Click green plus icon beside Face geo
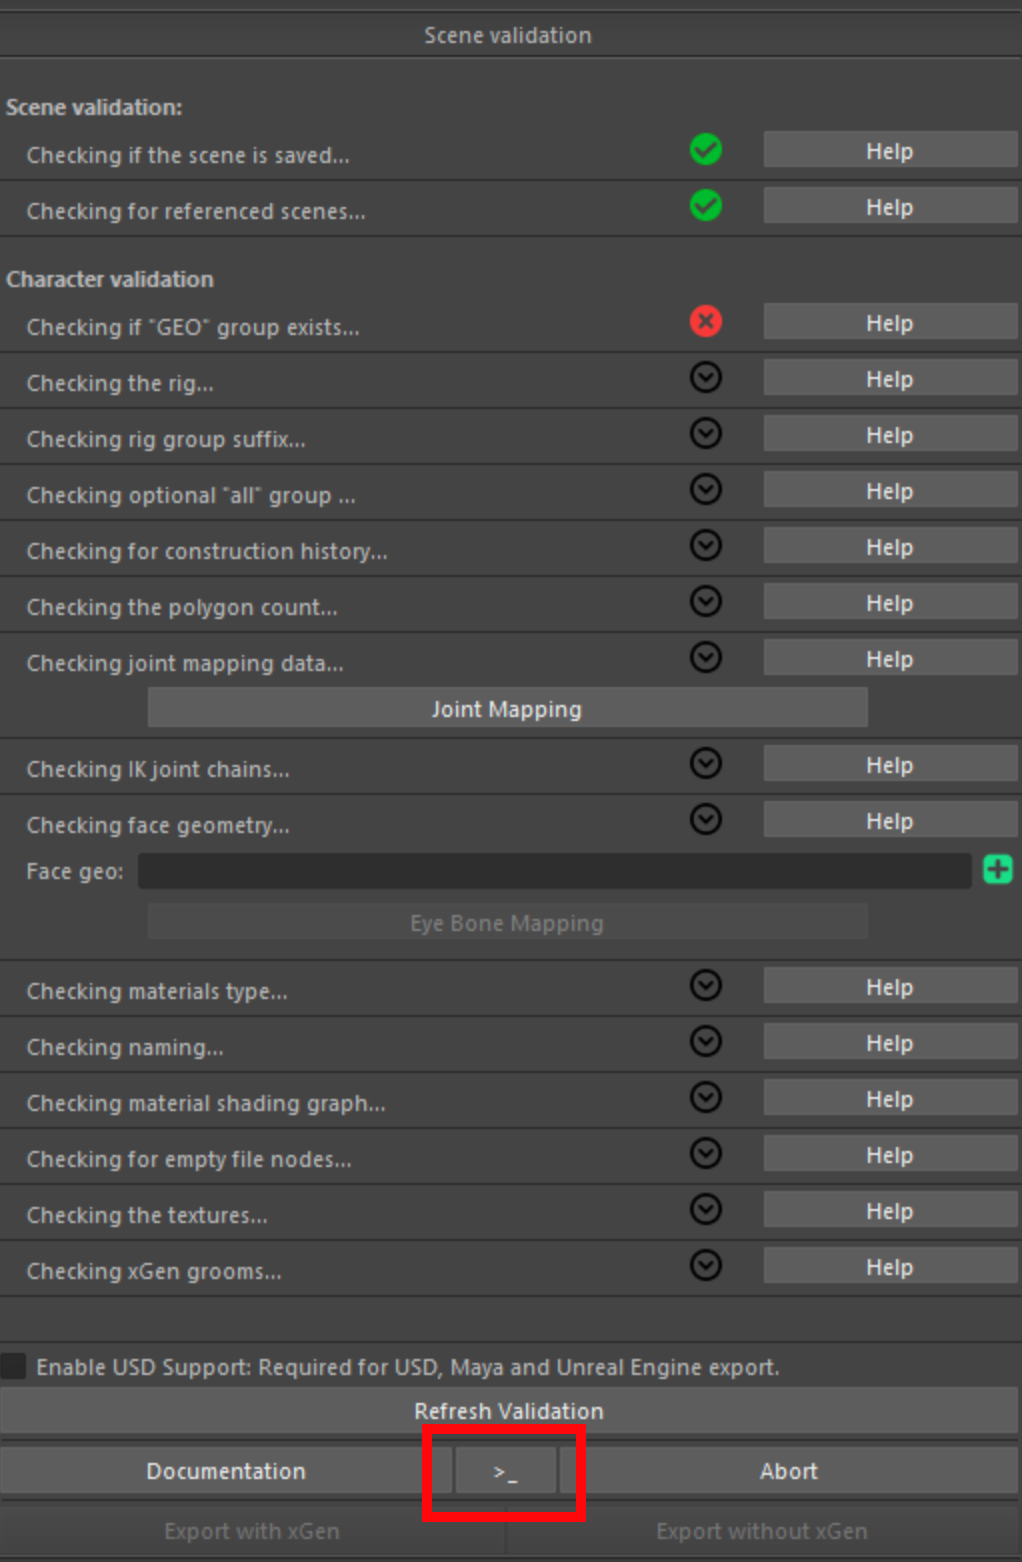Image resolution: width=1022 pixels, height=1562 pixels. (x=997, y=870)
